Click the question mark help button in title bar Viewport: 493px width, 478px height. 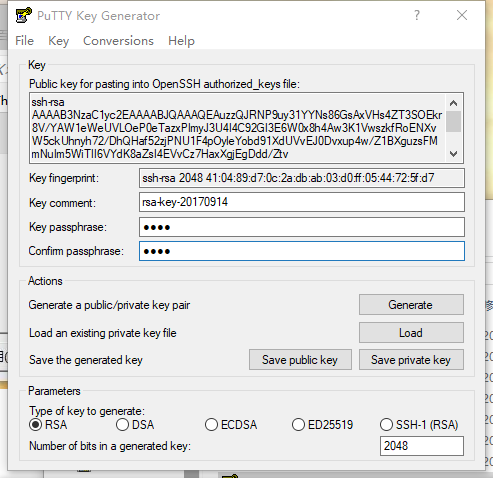(x=417, y=15)
